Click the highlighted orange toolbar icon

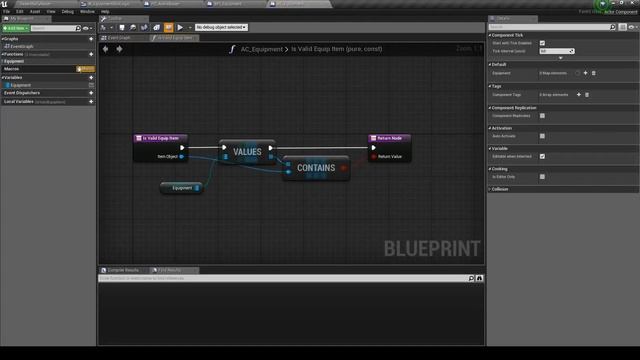[x=168, y=27]
